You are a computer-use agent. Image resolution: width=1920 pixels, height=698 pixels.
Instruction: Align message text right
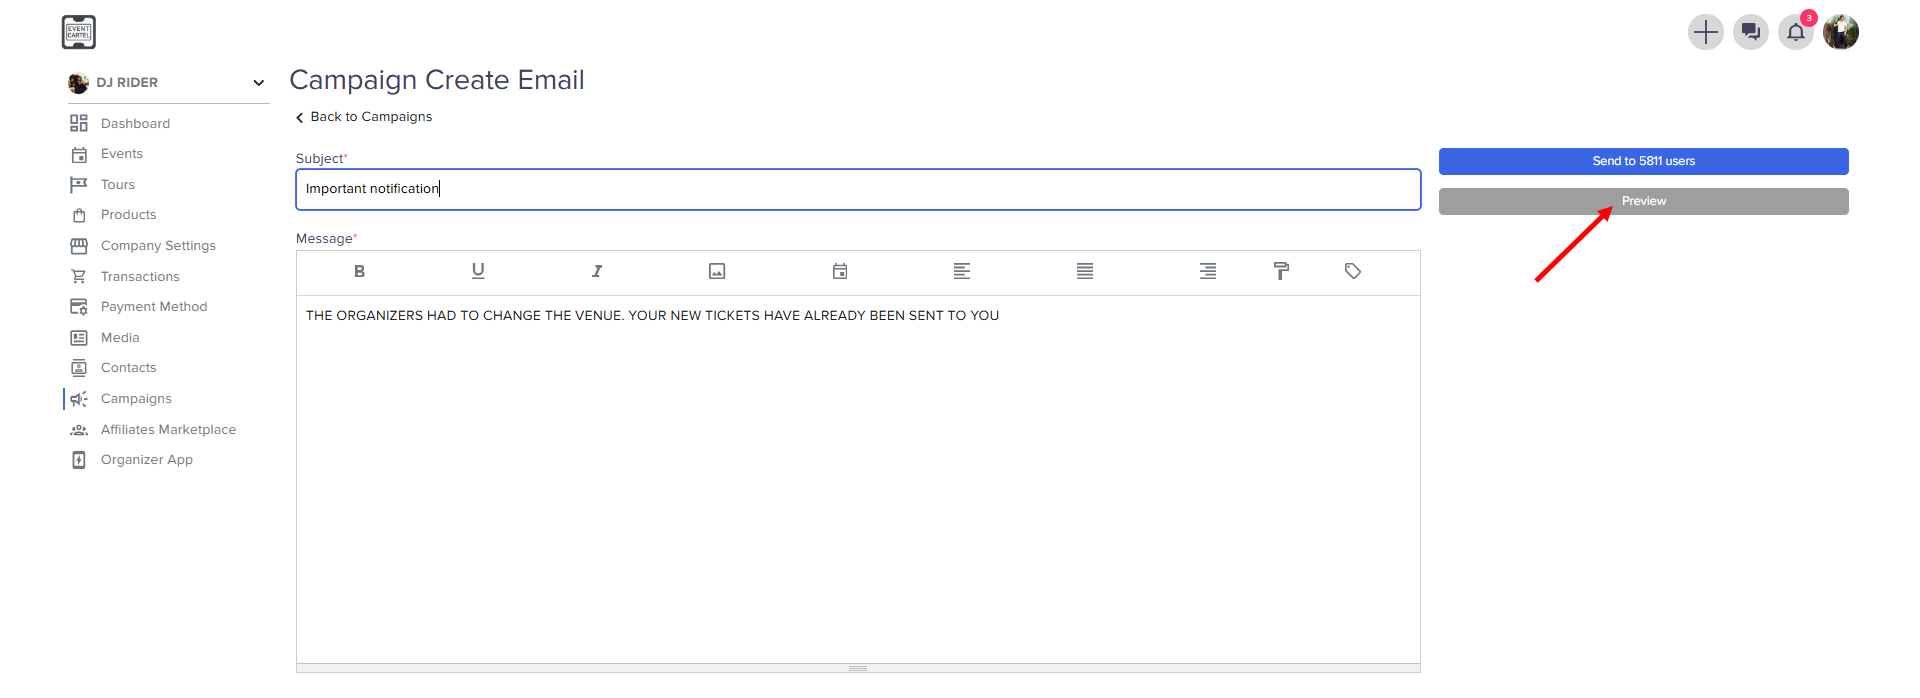pyautogui.click(x=1208, y=271)
